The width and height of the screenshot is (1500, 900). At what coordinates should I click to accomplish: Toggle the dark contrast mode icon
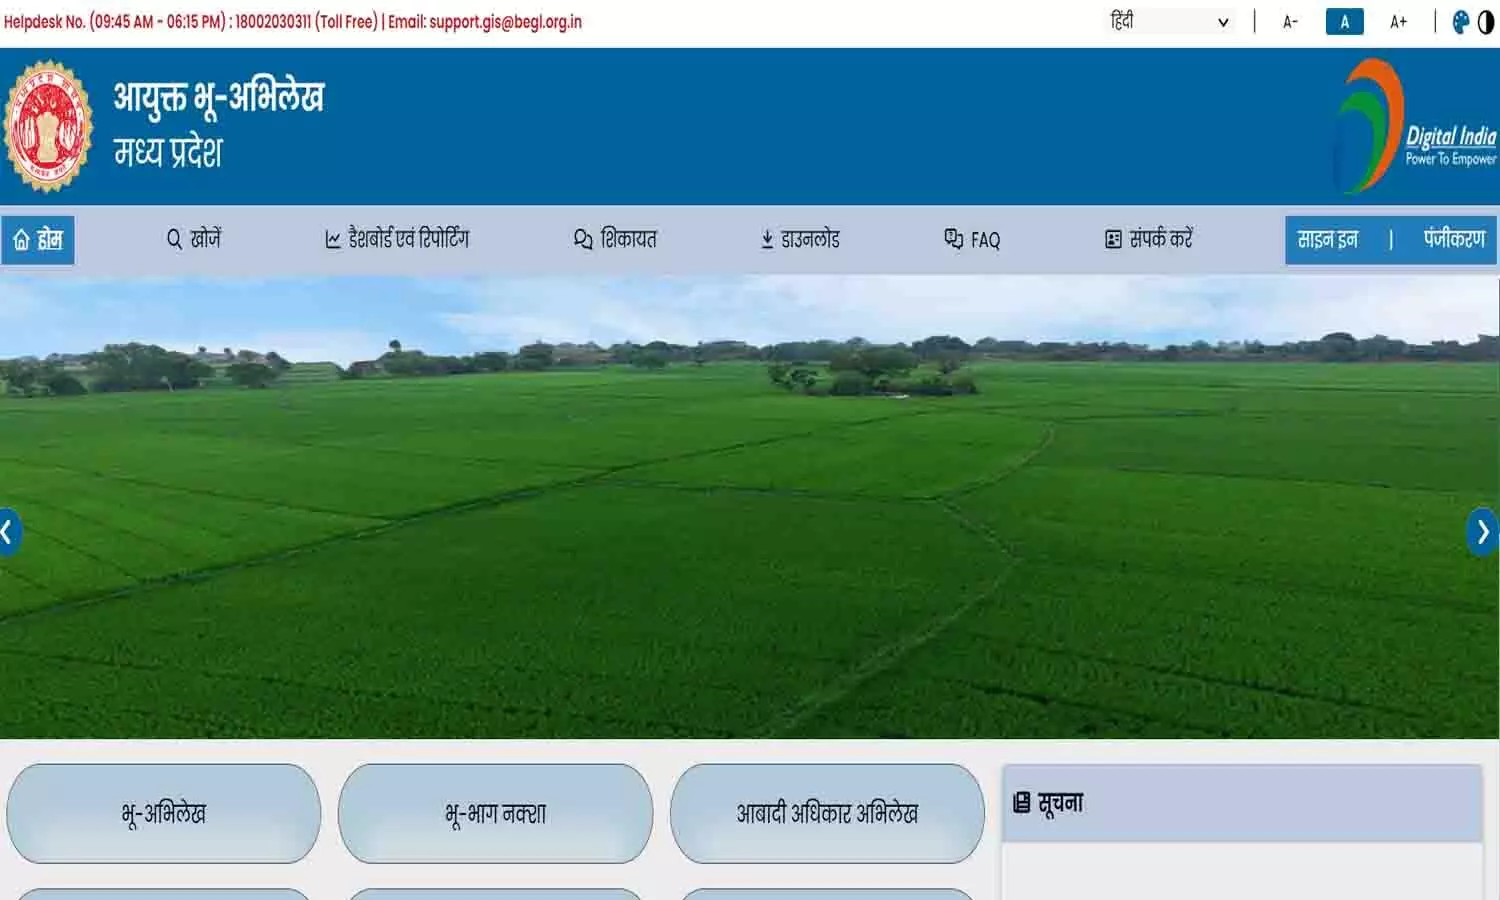pyautogui.click(x=1487, y=19)
